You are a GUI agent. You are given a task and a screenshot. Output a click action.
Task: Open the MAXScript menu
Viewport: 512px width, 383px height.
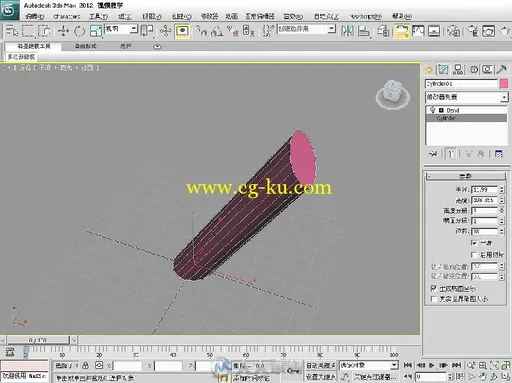[365, 16]
